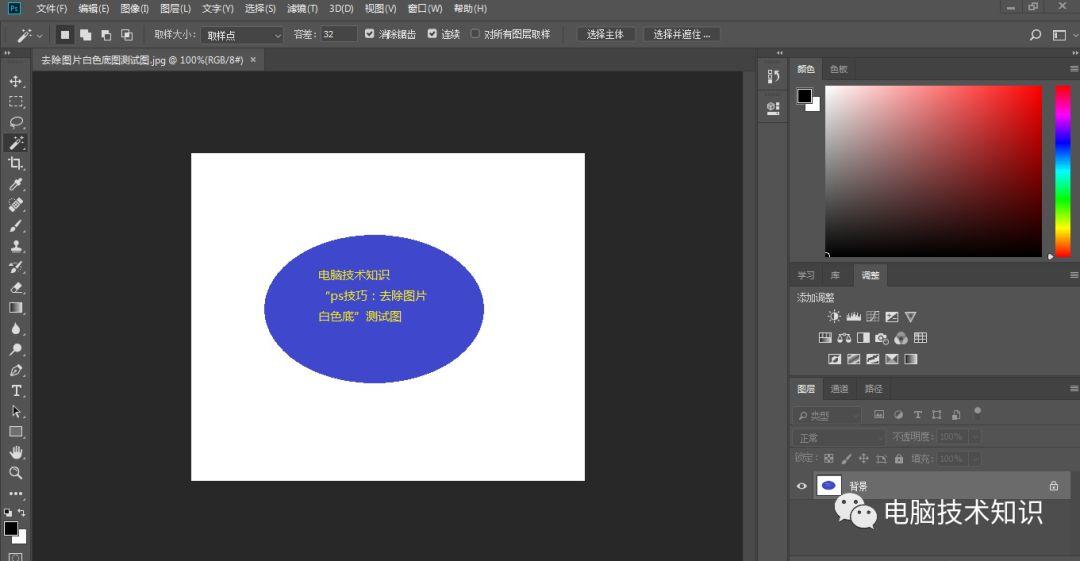
Task: Select the Dodge tool
Action: tap(16, 349)
